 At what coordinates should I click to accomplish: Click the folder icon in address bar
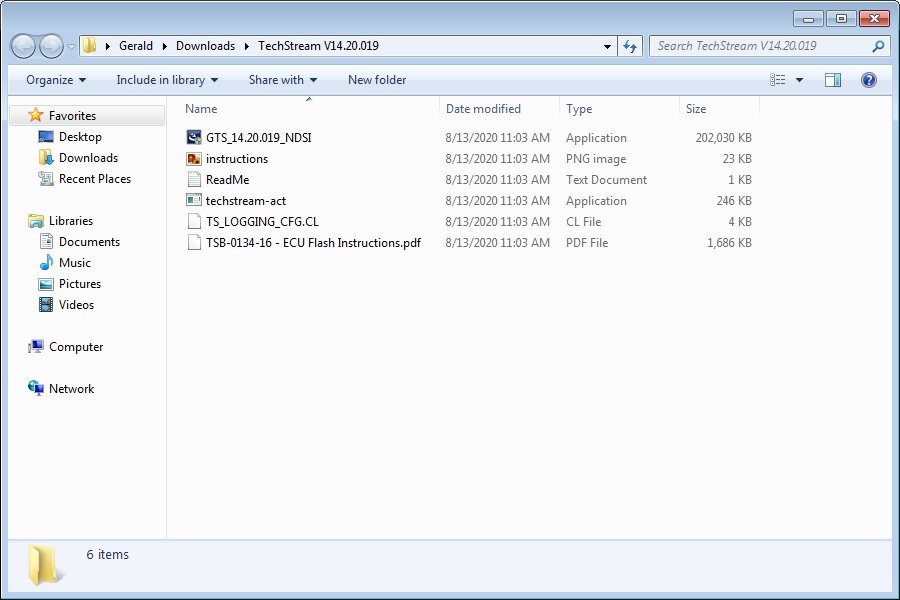tap(90, 45)
